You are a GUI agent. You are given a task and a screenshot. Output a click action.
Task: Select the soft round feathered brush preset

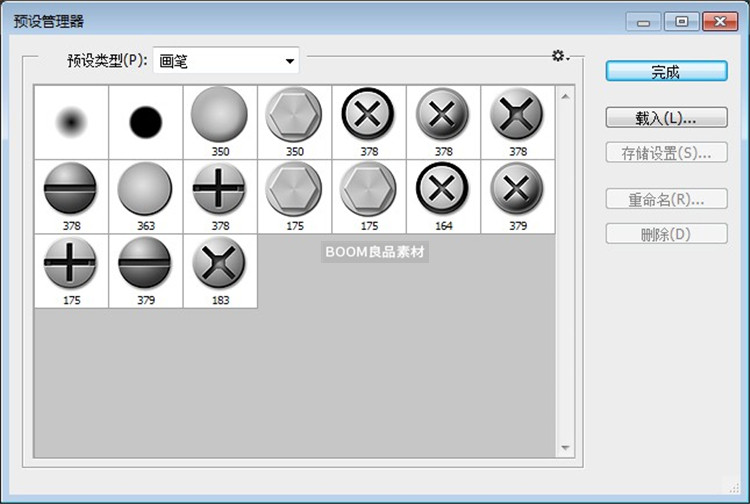71,121
